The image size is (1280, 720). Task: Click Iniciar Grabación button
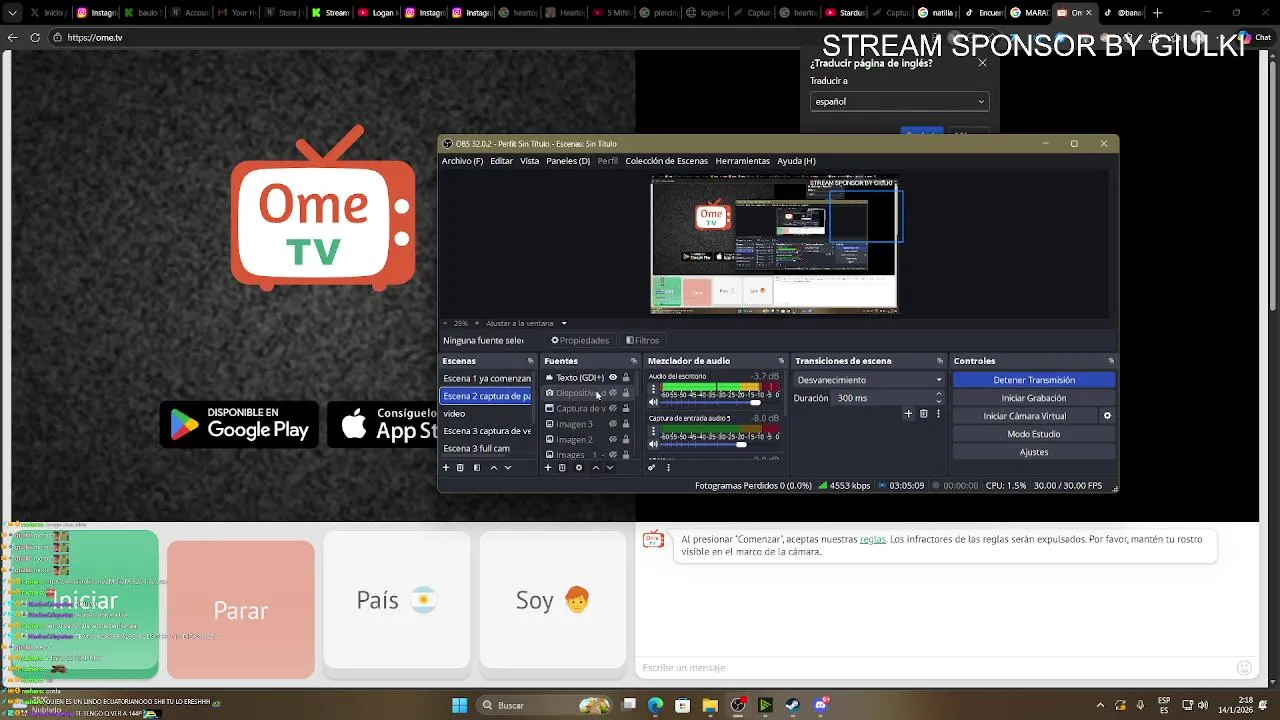(1034, 398)
